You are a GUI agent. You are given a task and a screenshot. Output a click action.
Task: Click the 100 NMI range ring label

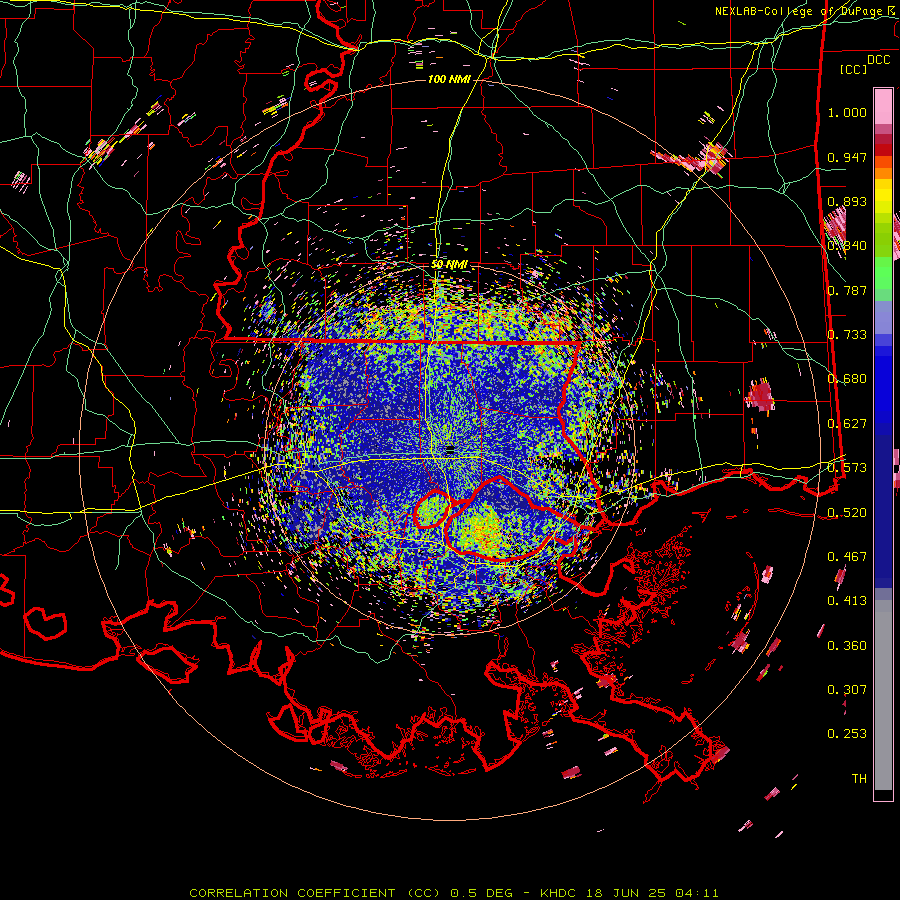click(449, 79)
